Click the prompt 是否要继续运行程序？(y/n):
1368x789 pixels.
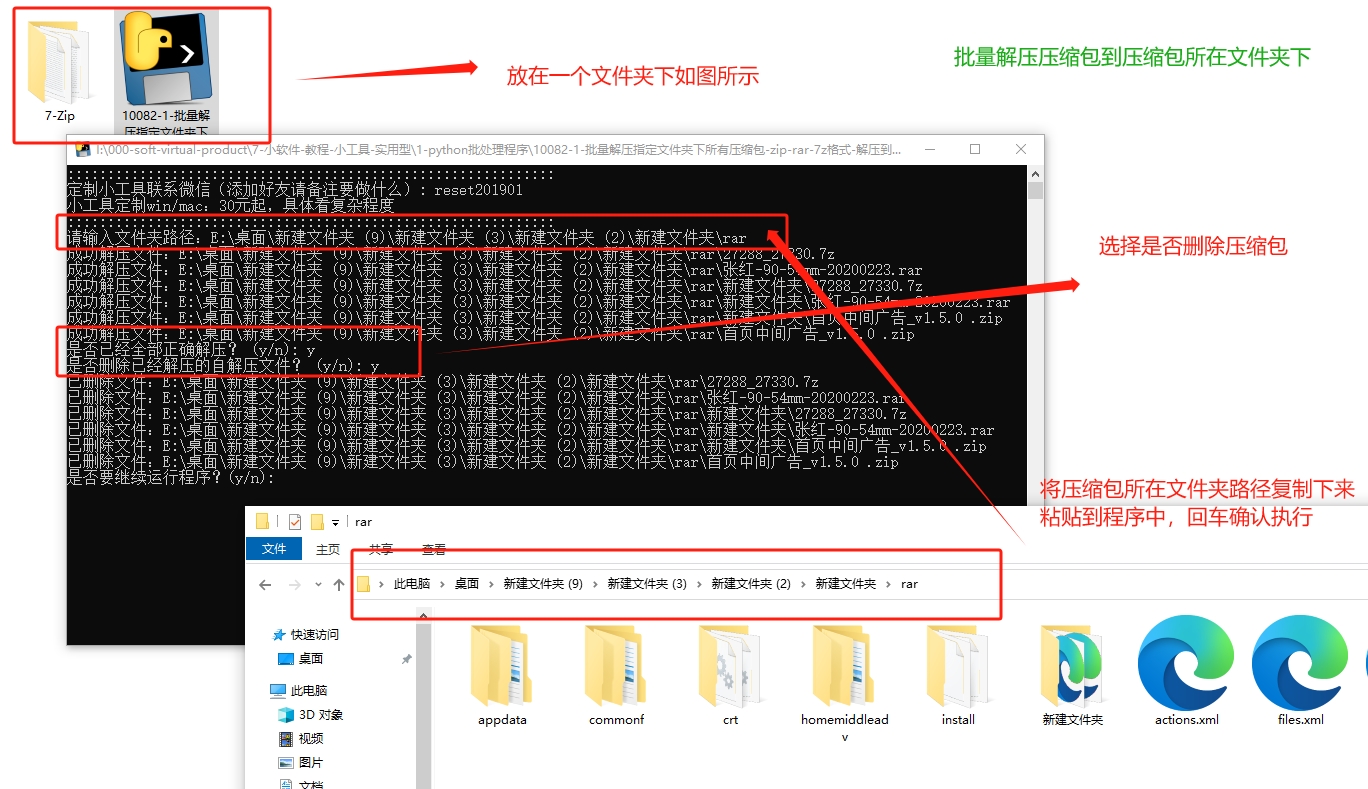tap(170, 478)
